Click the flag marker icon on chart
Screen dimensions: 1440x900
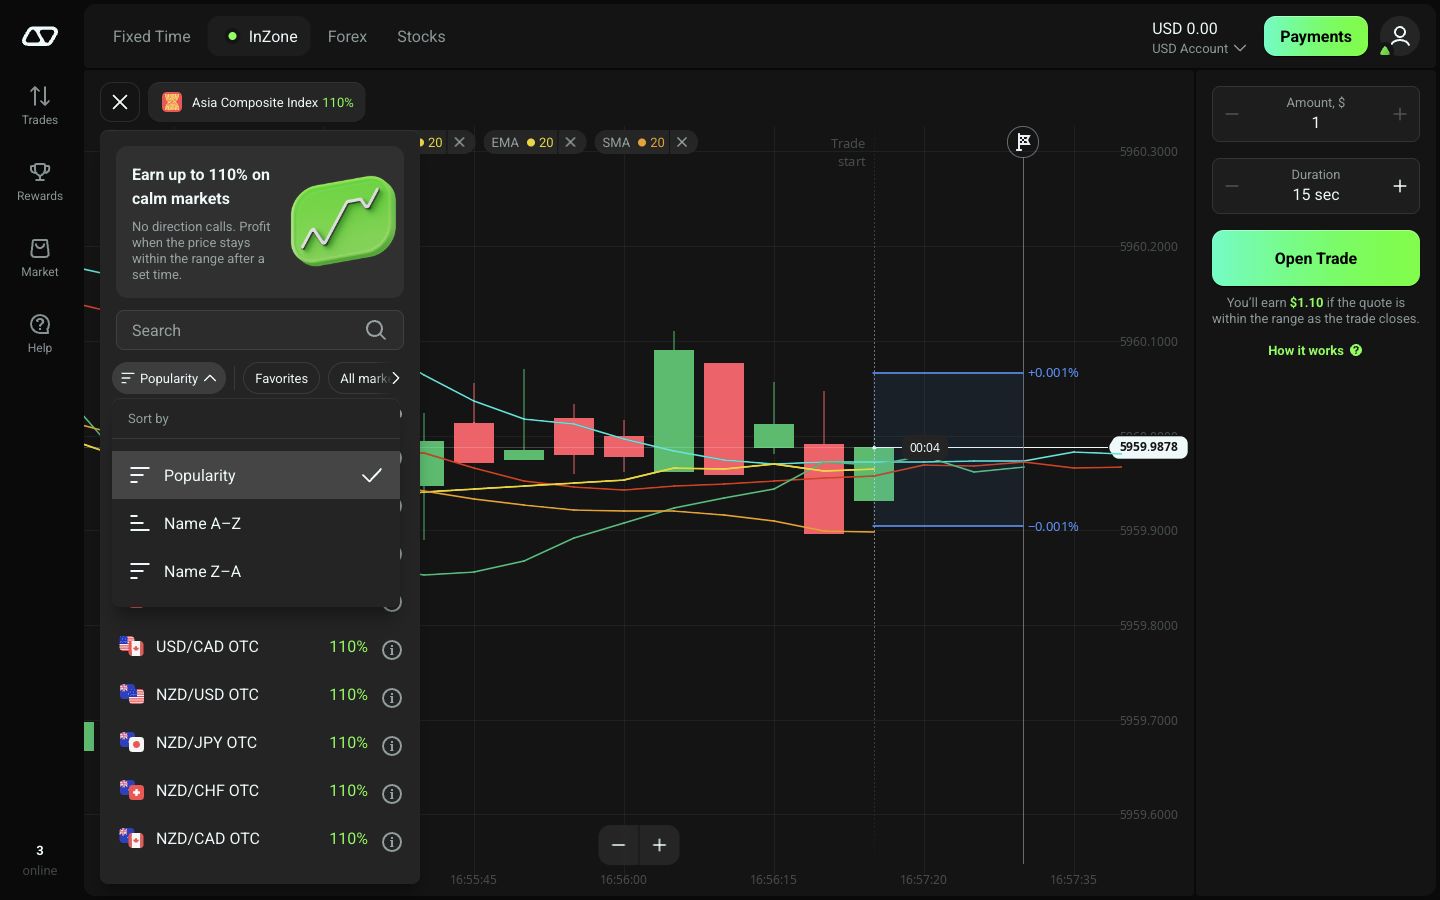1023,142
